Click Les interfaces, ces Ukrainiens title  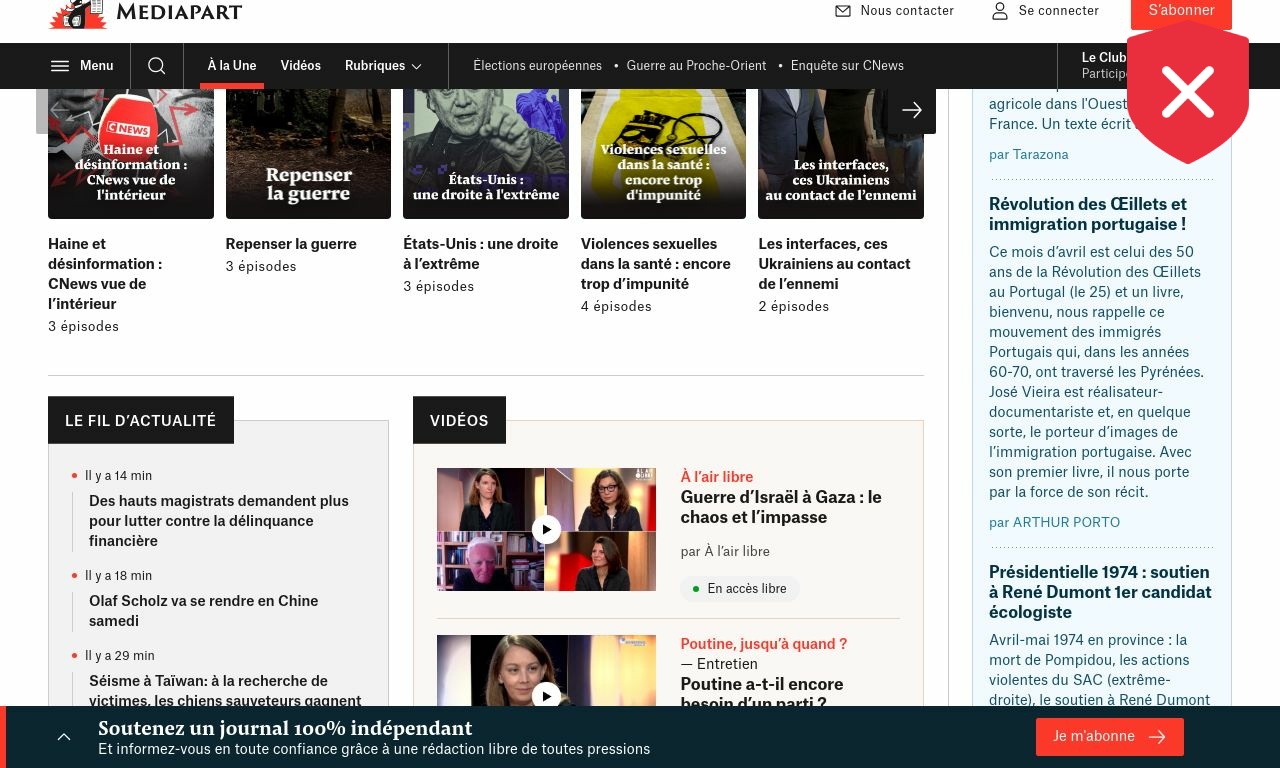coord(834,264)
